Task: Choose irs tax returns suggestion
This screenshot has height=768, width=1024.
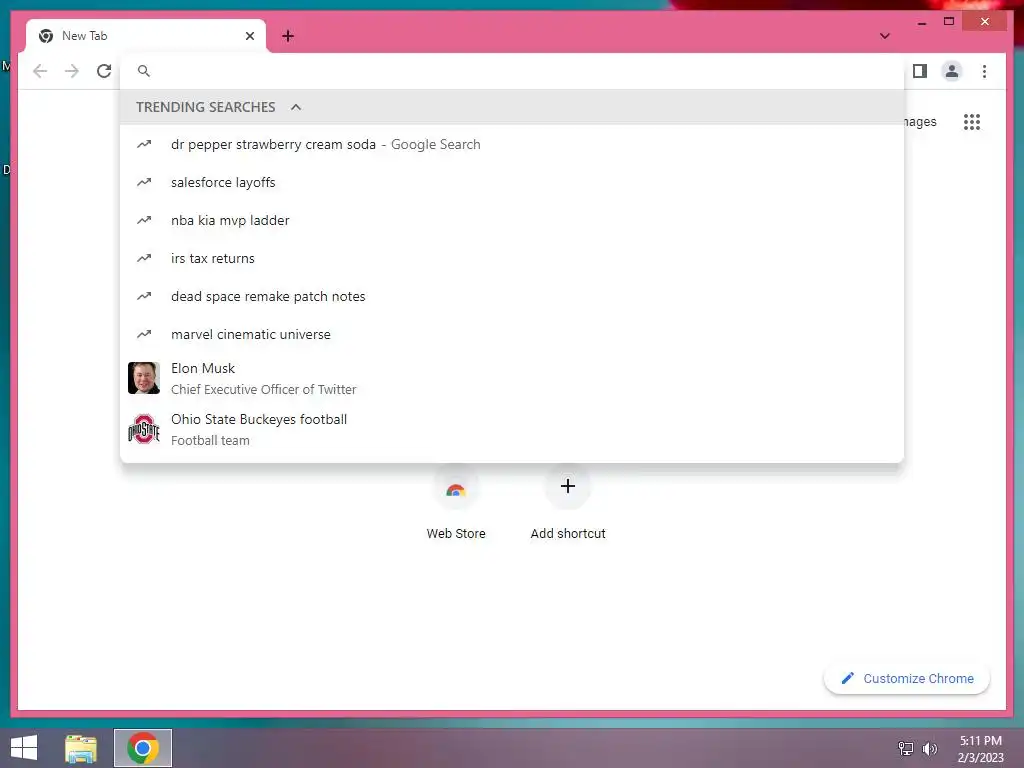Action: click(512, 258)
